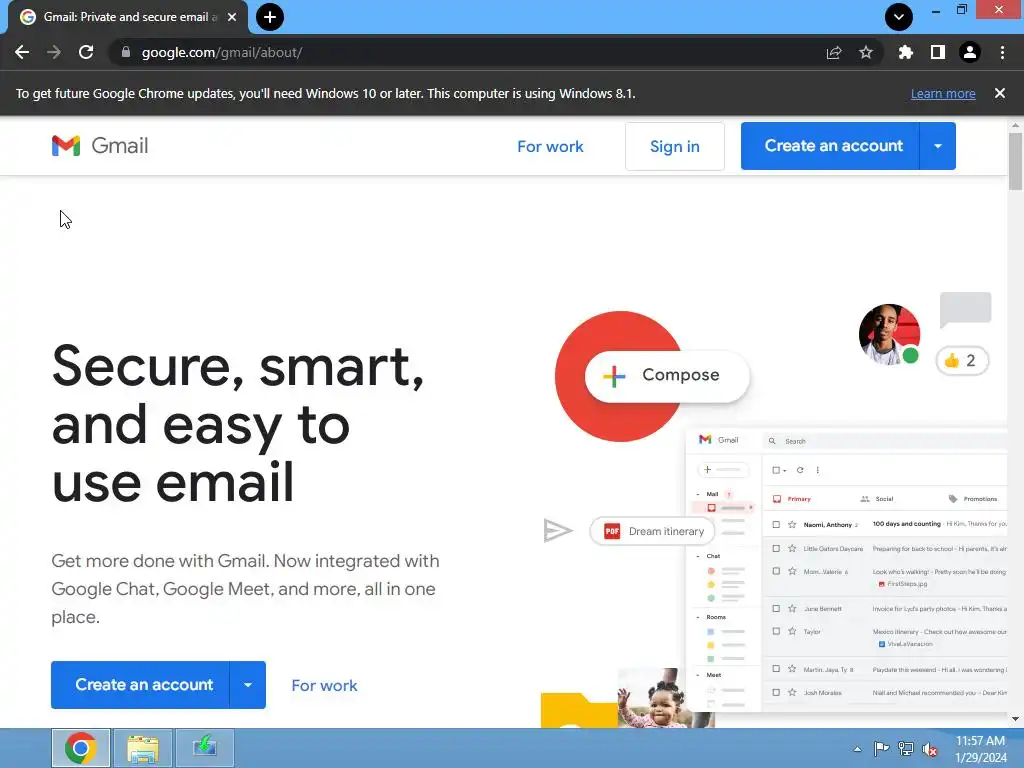Reload the Gmail about page
The width and height of the screenshot is (1024, 768).
click(86, 52)
